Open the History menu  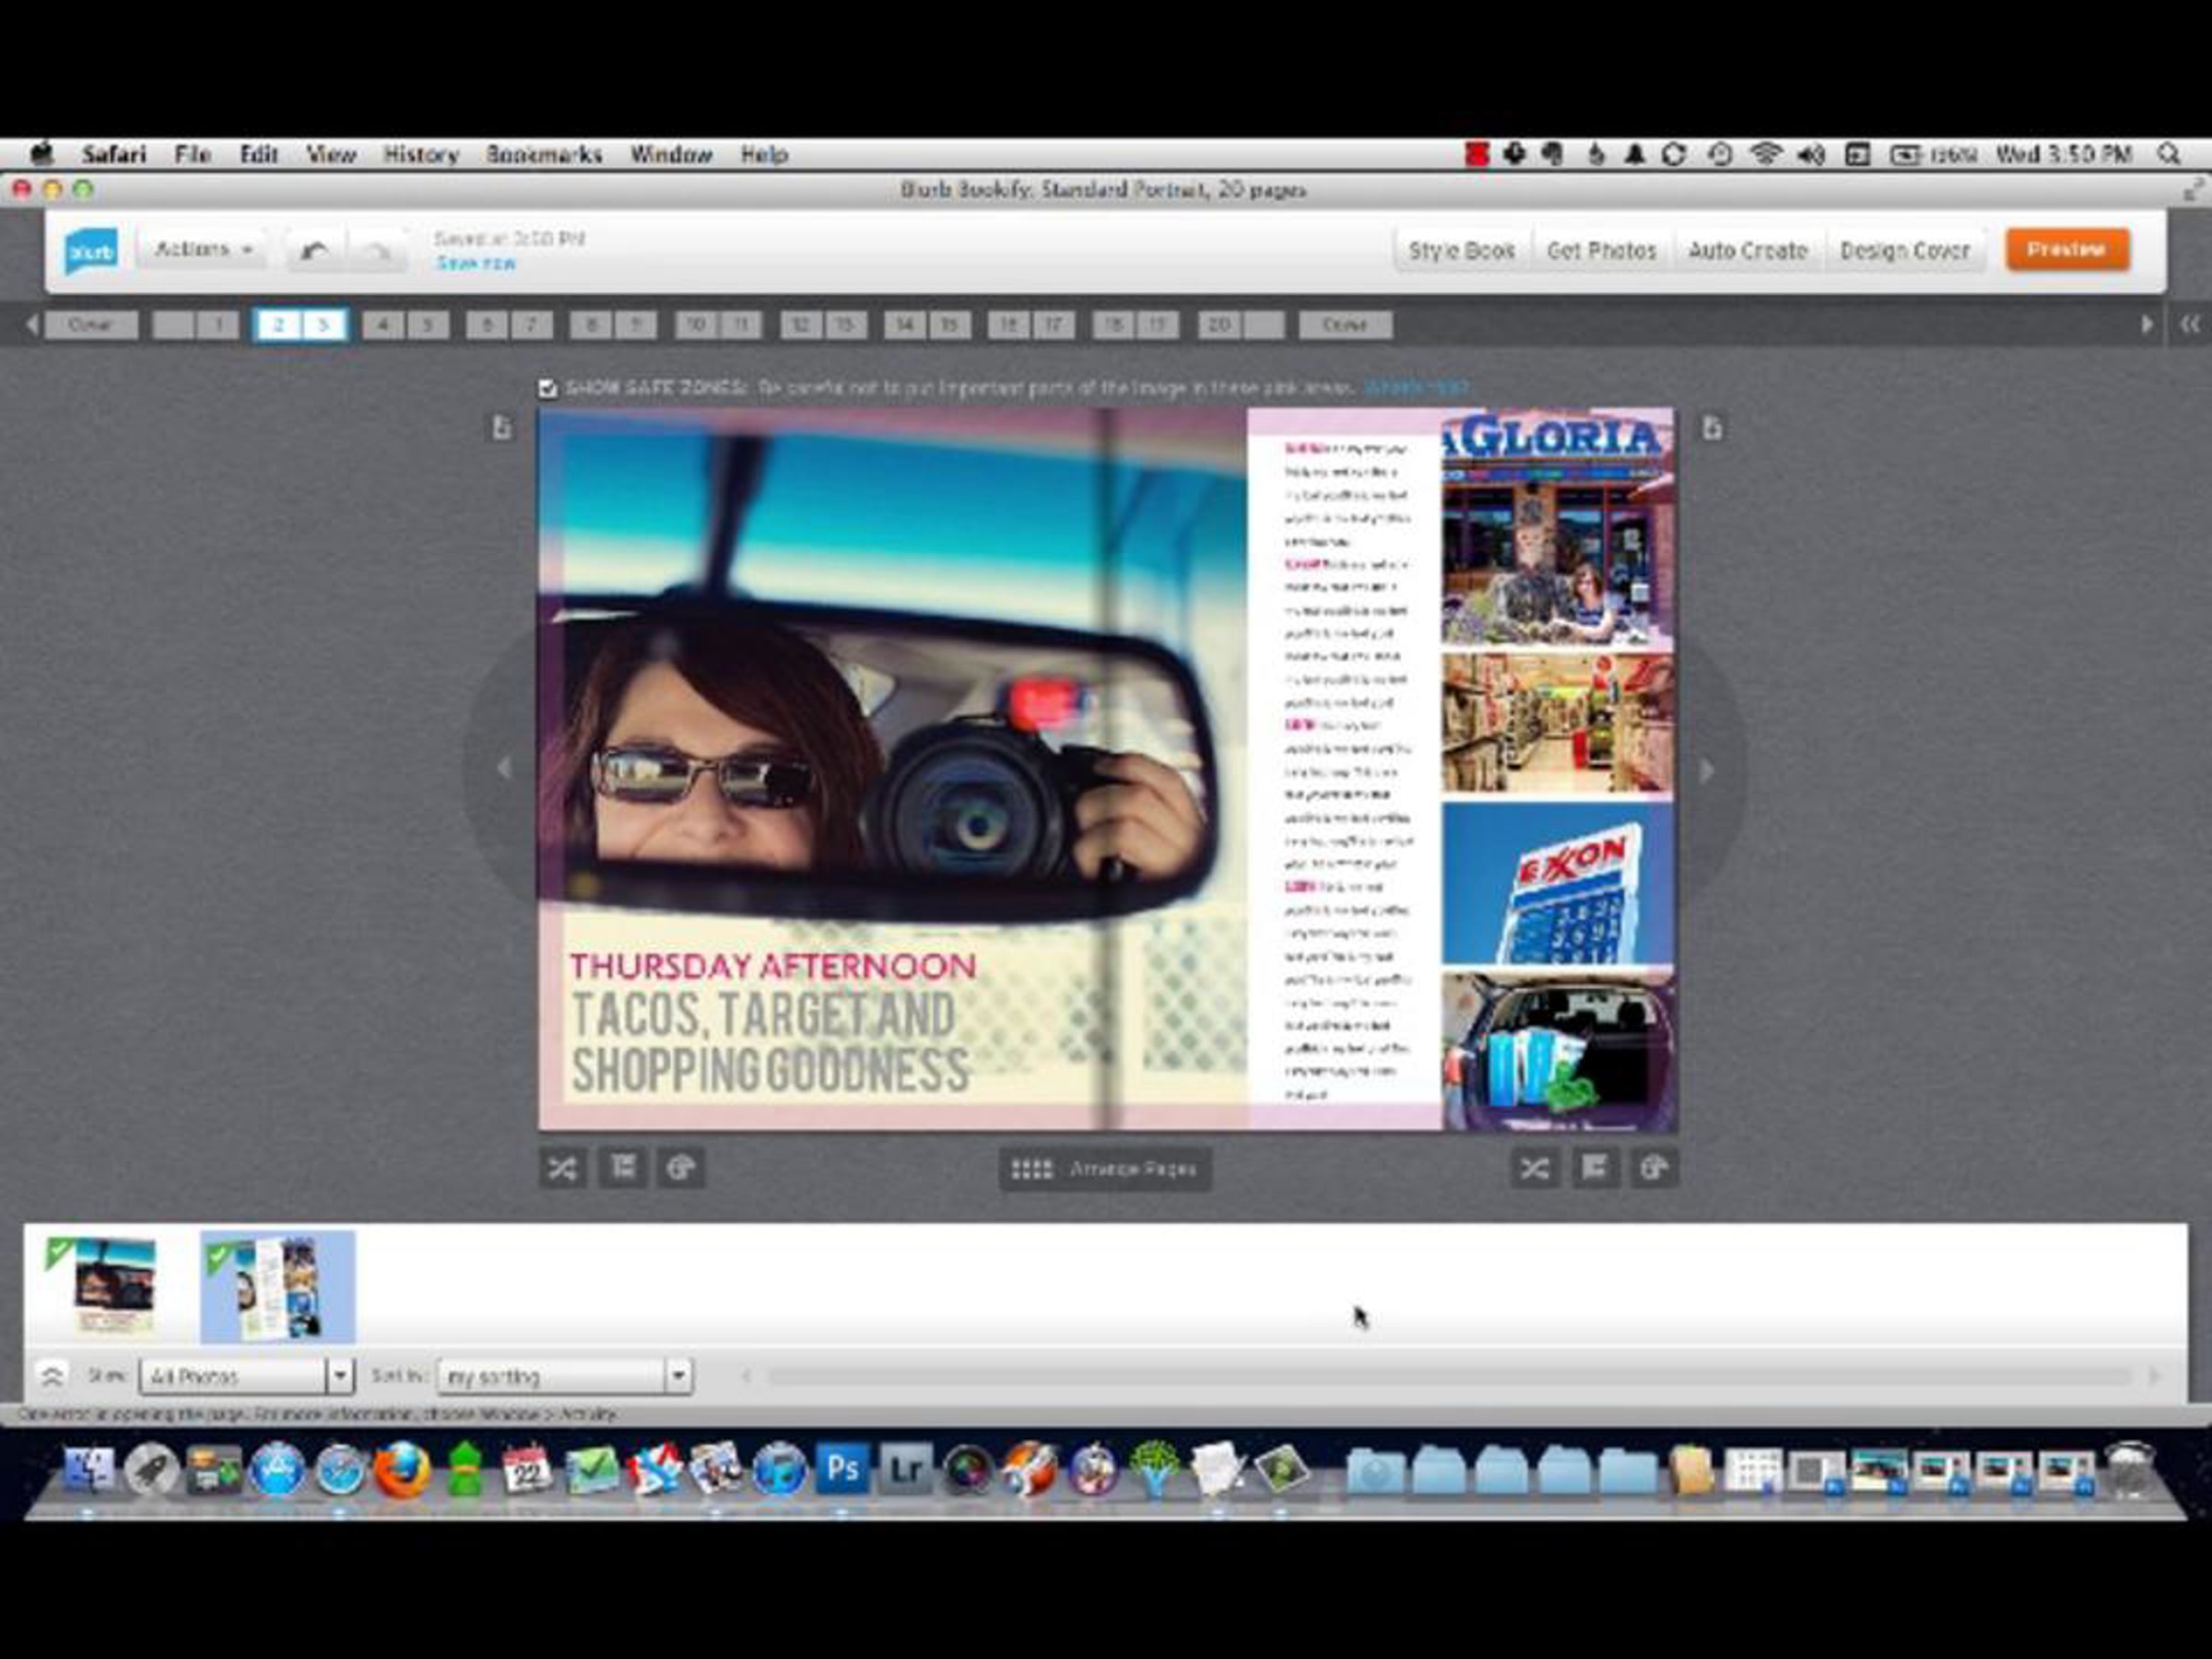(x=421, y=155)
